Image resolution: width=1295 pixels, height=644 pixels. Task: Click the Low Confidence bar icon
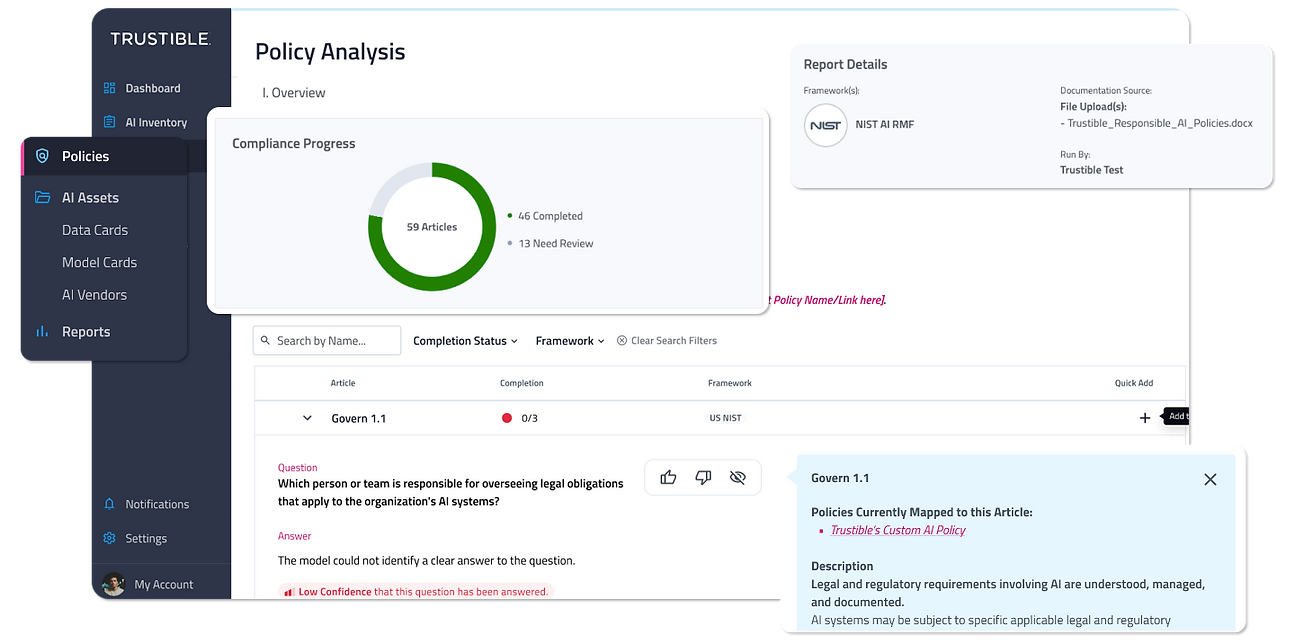point(289,592)
